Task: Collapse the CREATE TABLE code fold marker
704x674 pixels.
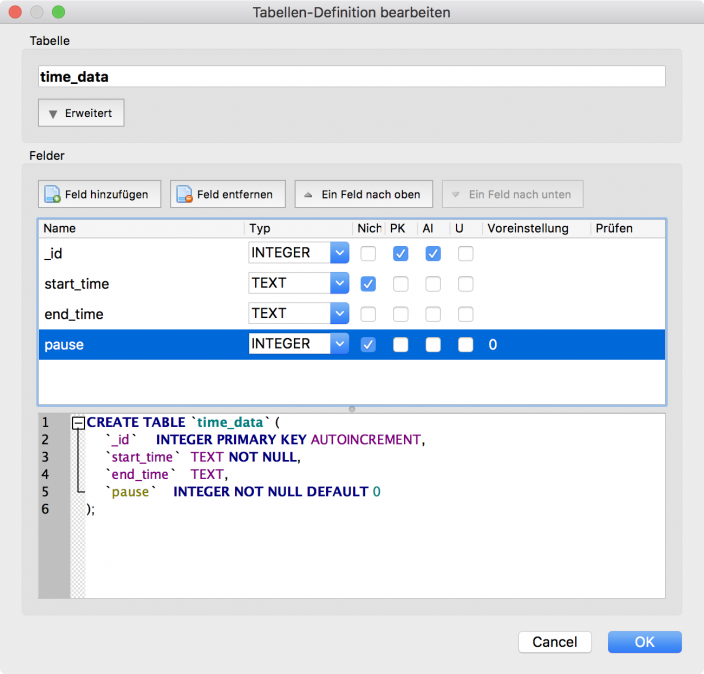Action: coord(78,423)
